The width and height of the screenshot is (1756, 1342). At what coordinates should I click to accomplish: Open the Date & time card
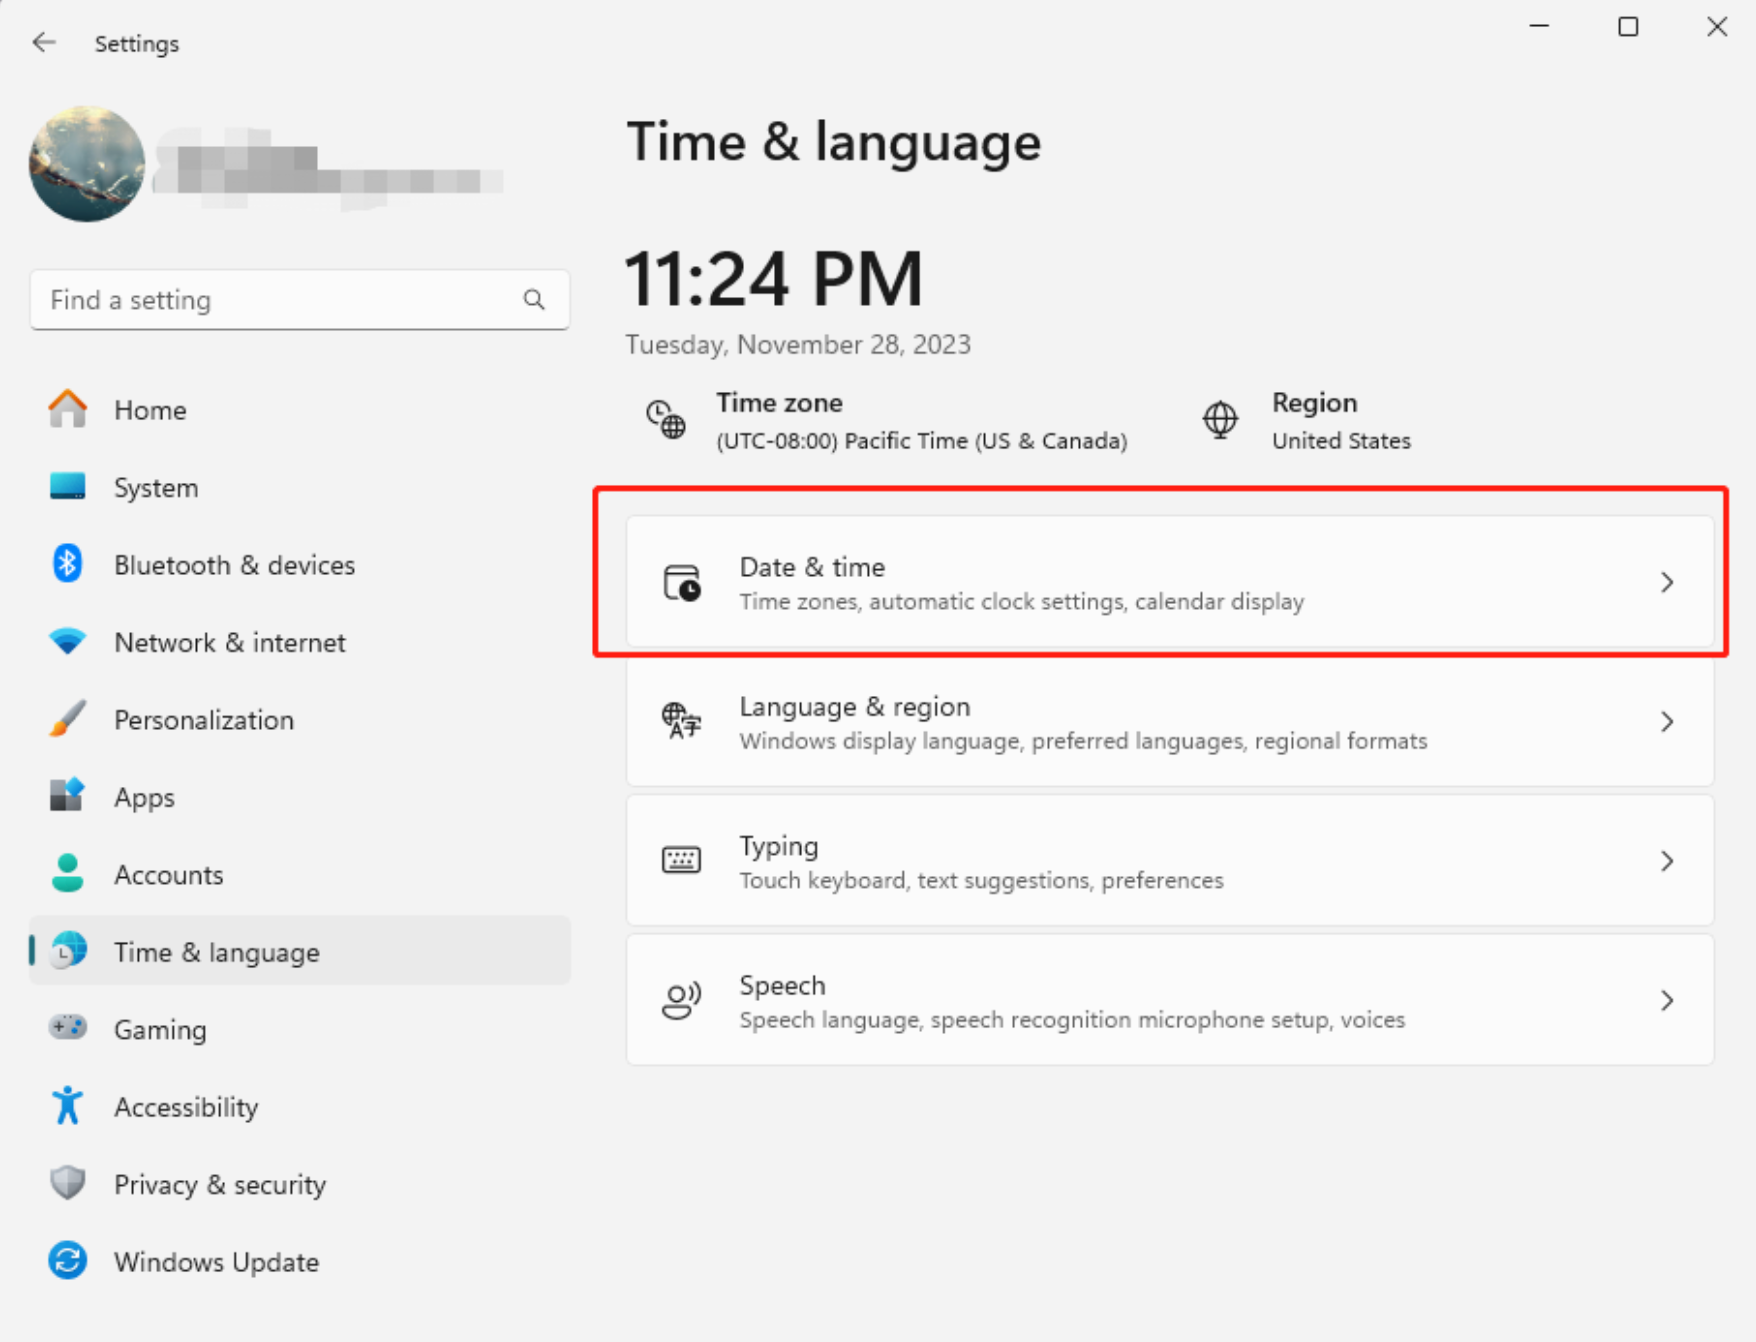1170,582
